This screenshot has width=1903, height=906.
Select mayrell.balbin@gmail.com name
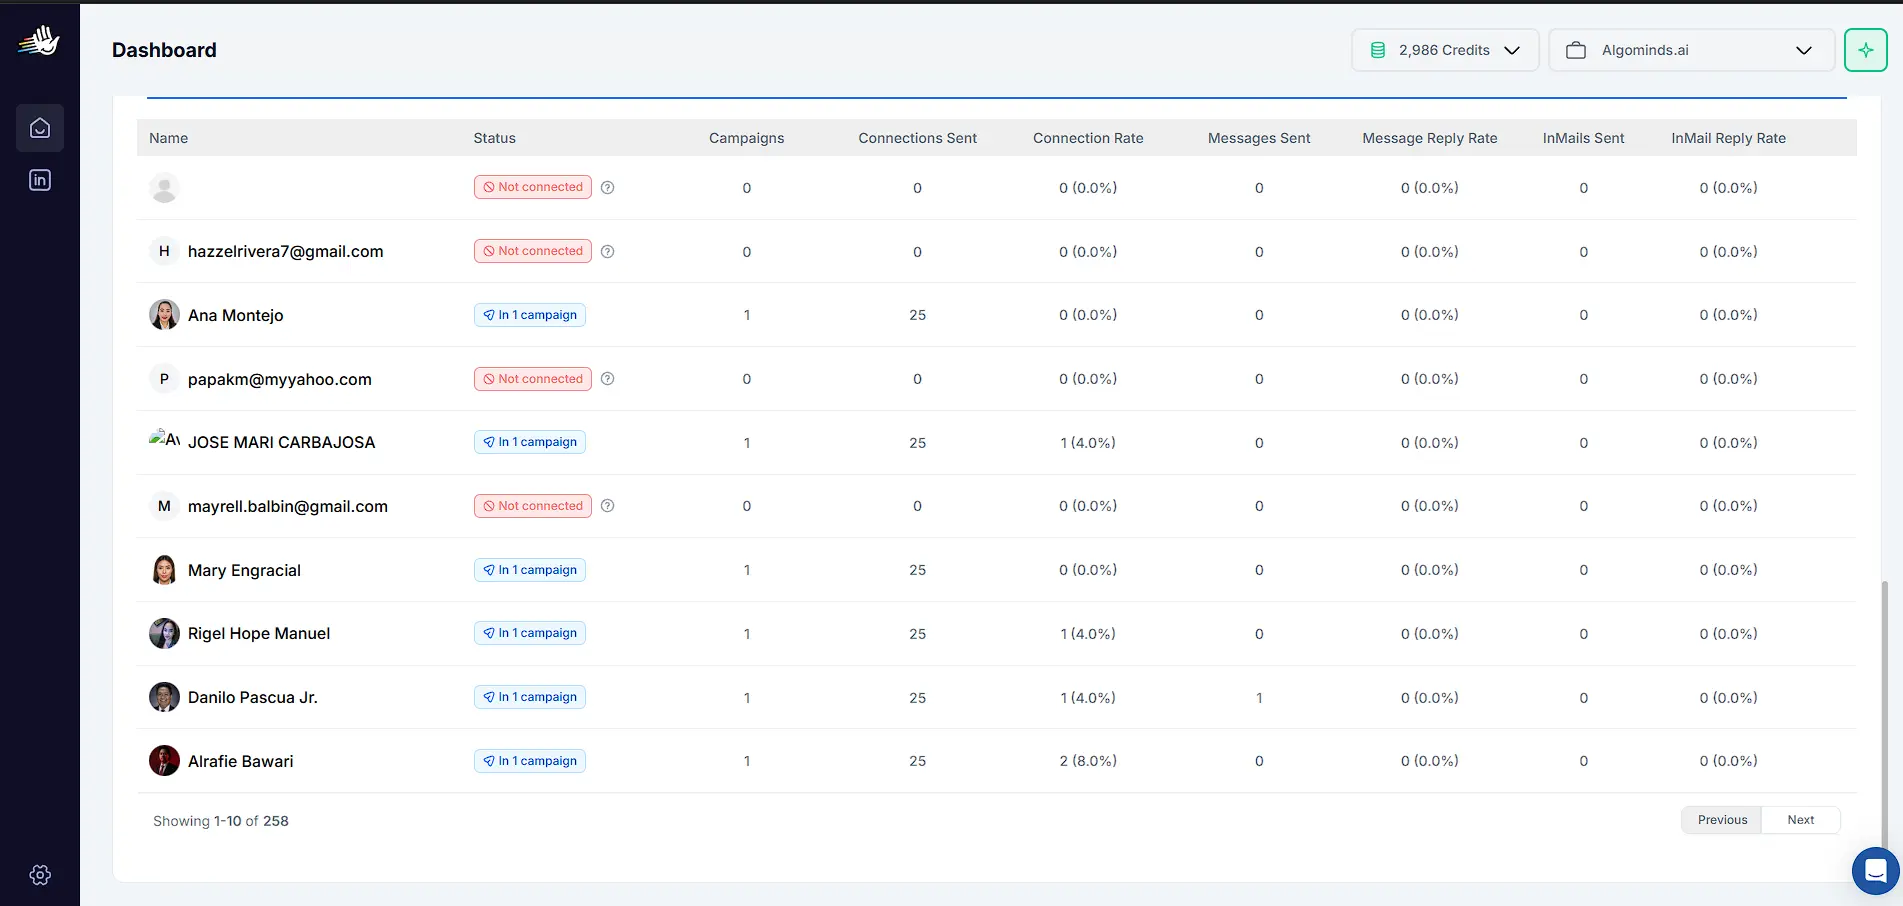point(287,507)
